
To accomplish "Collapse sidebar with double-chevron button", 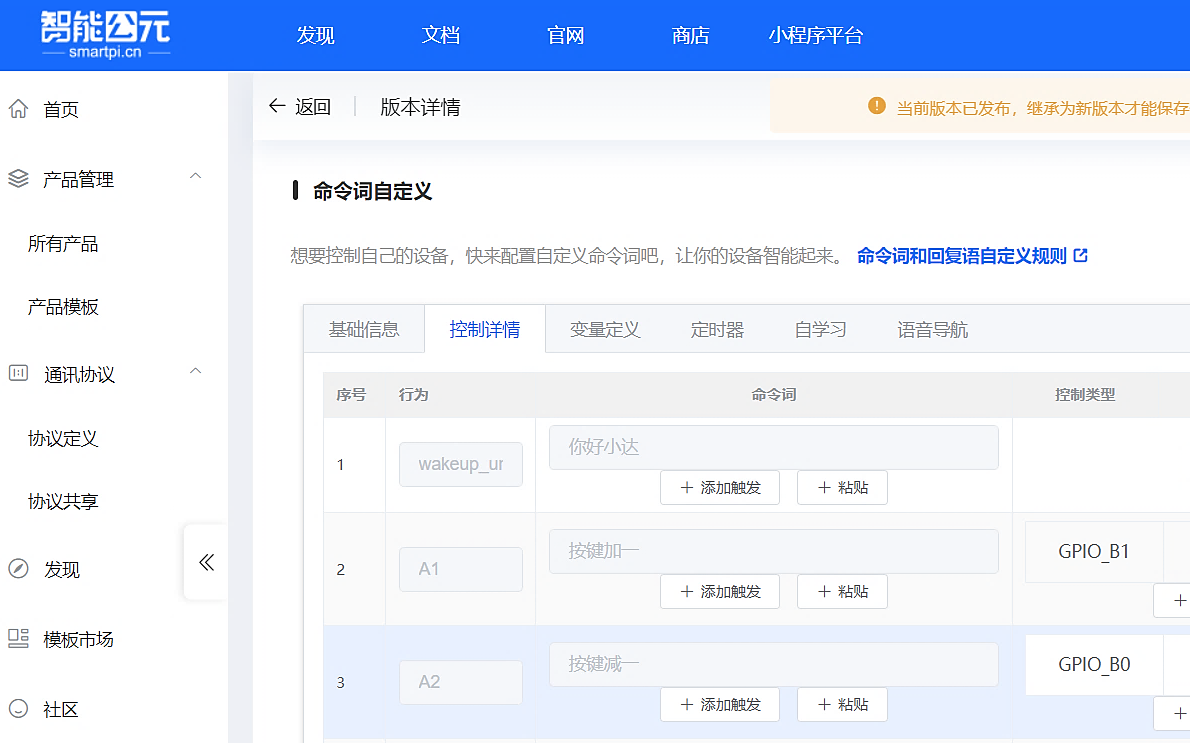I will 206,562.
